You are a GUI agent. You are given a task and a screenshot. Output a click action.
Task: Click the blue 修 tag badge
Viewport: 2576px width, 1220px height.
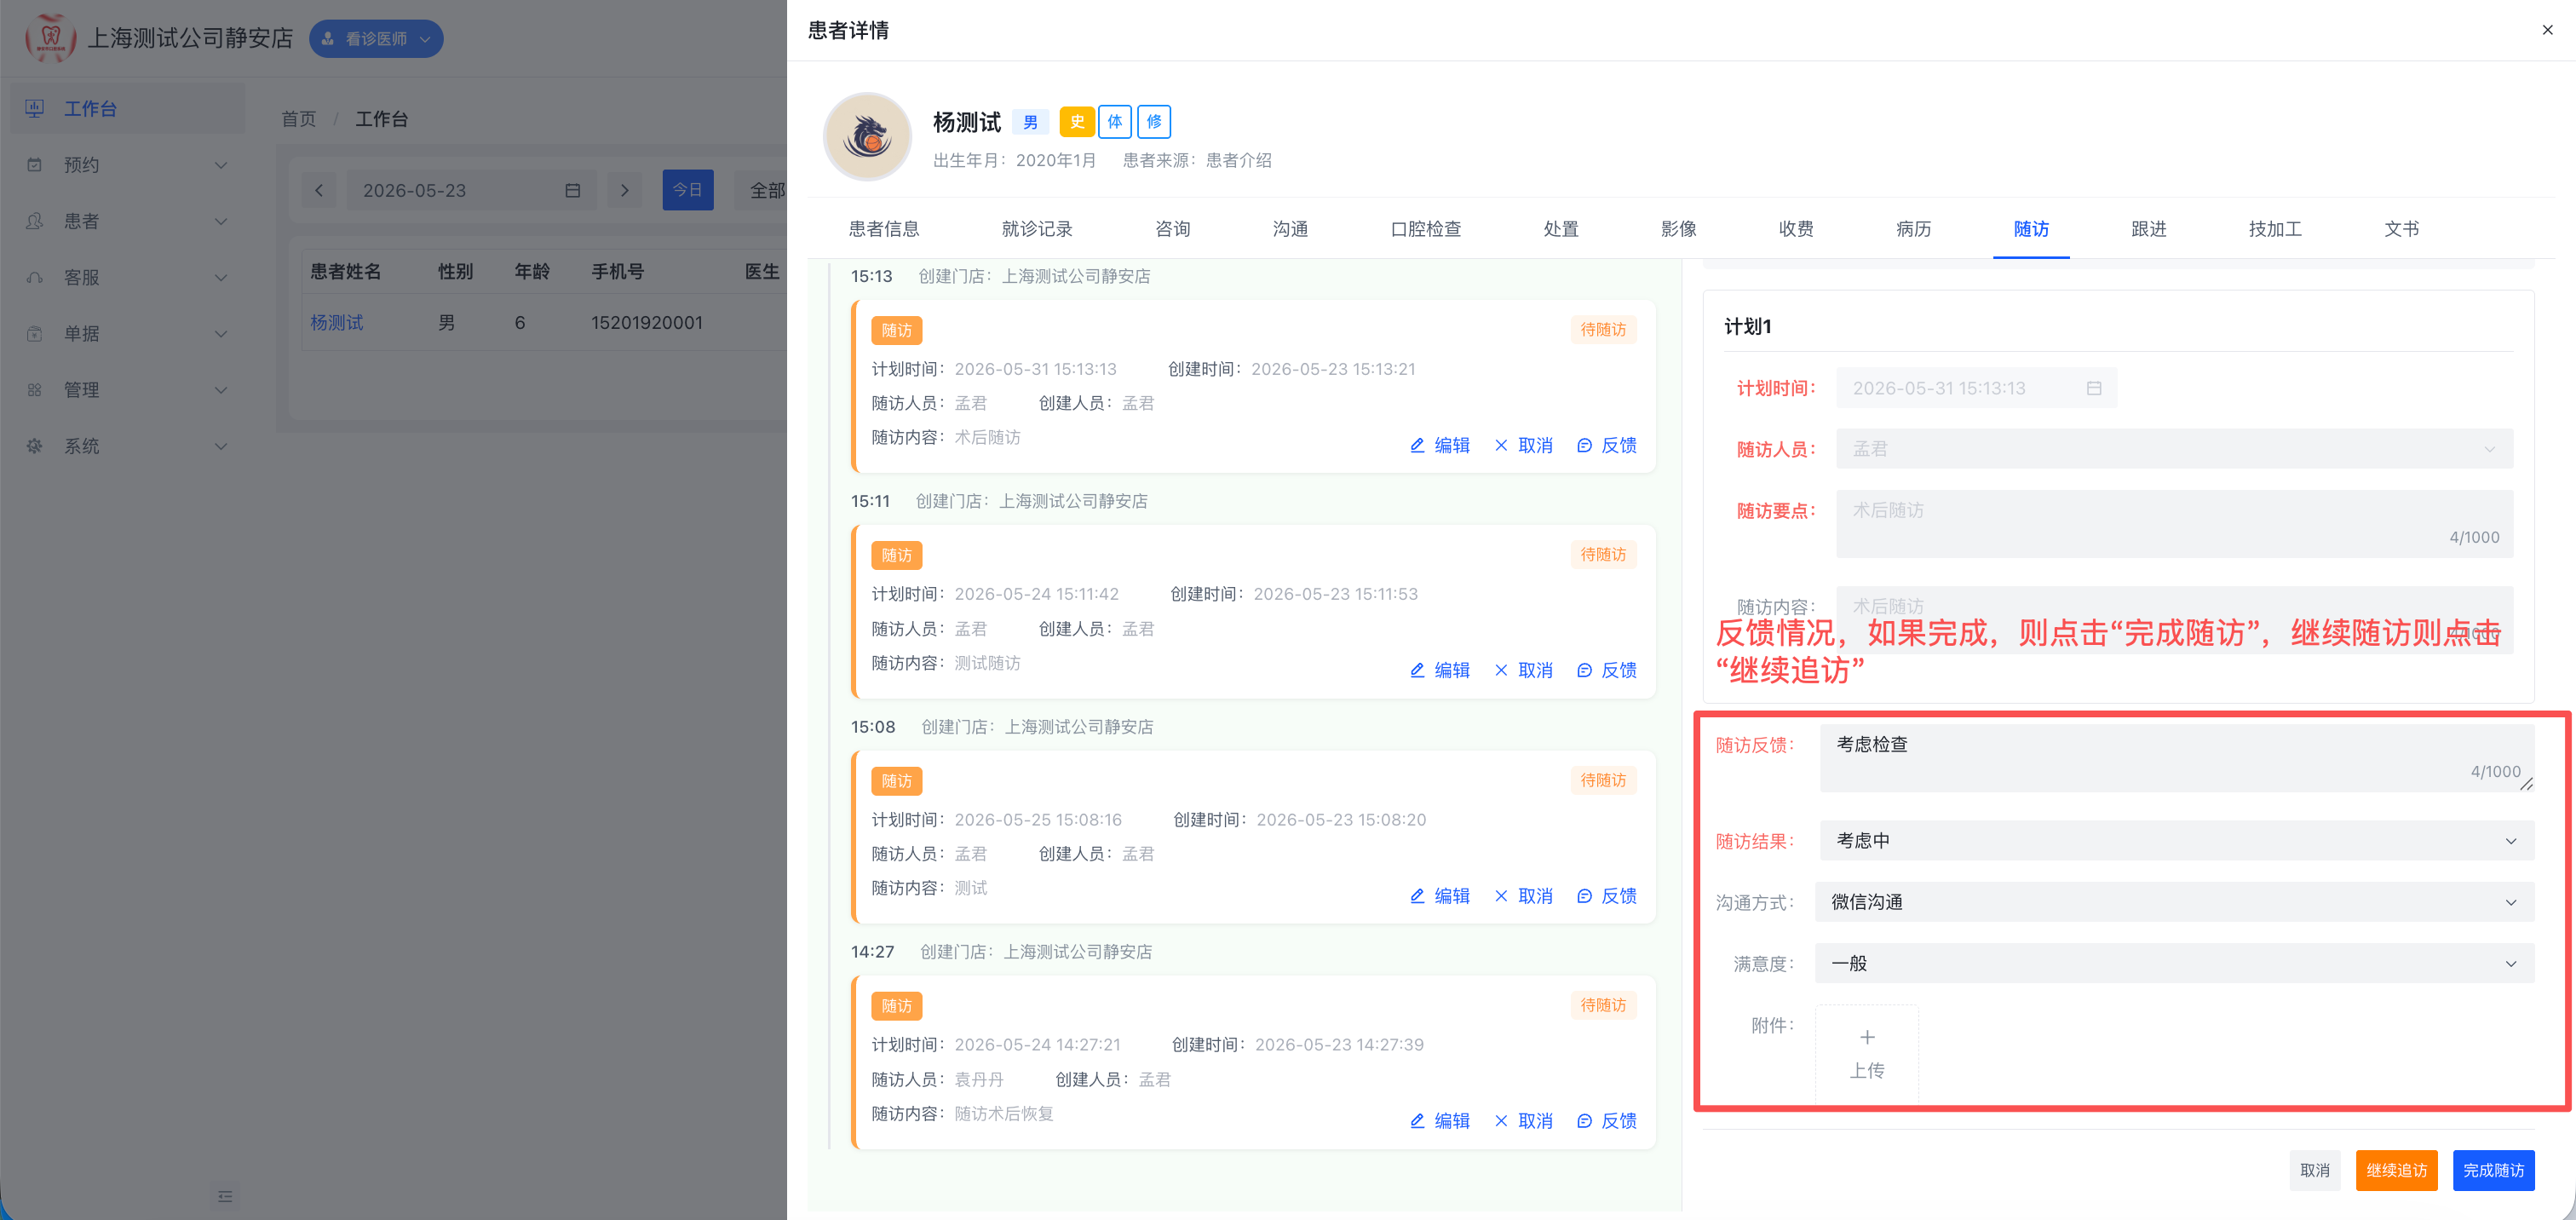click(1154, 122)
